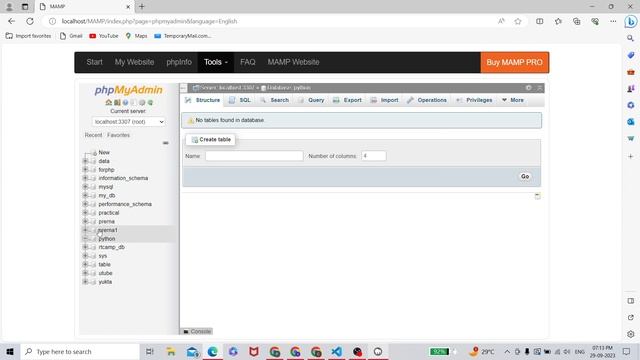Expand the utube database node
This screenshot has width=640, height=360.
(x=85, y=273)
